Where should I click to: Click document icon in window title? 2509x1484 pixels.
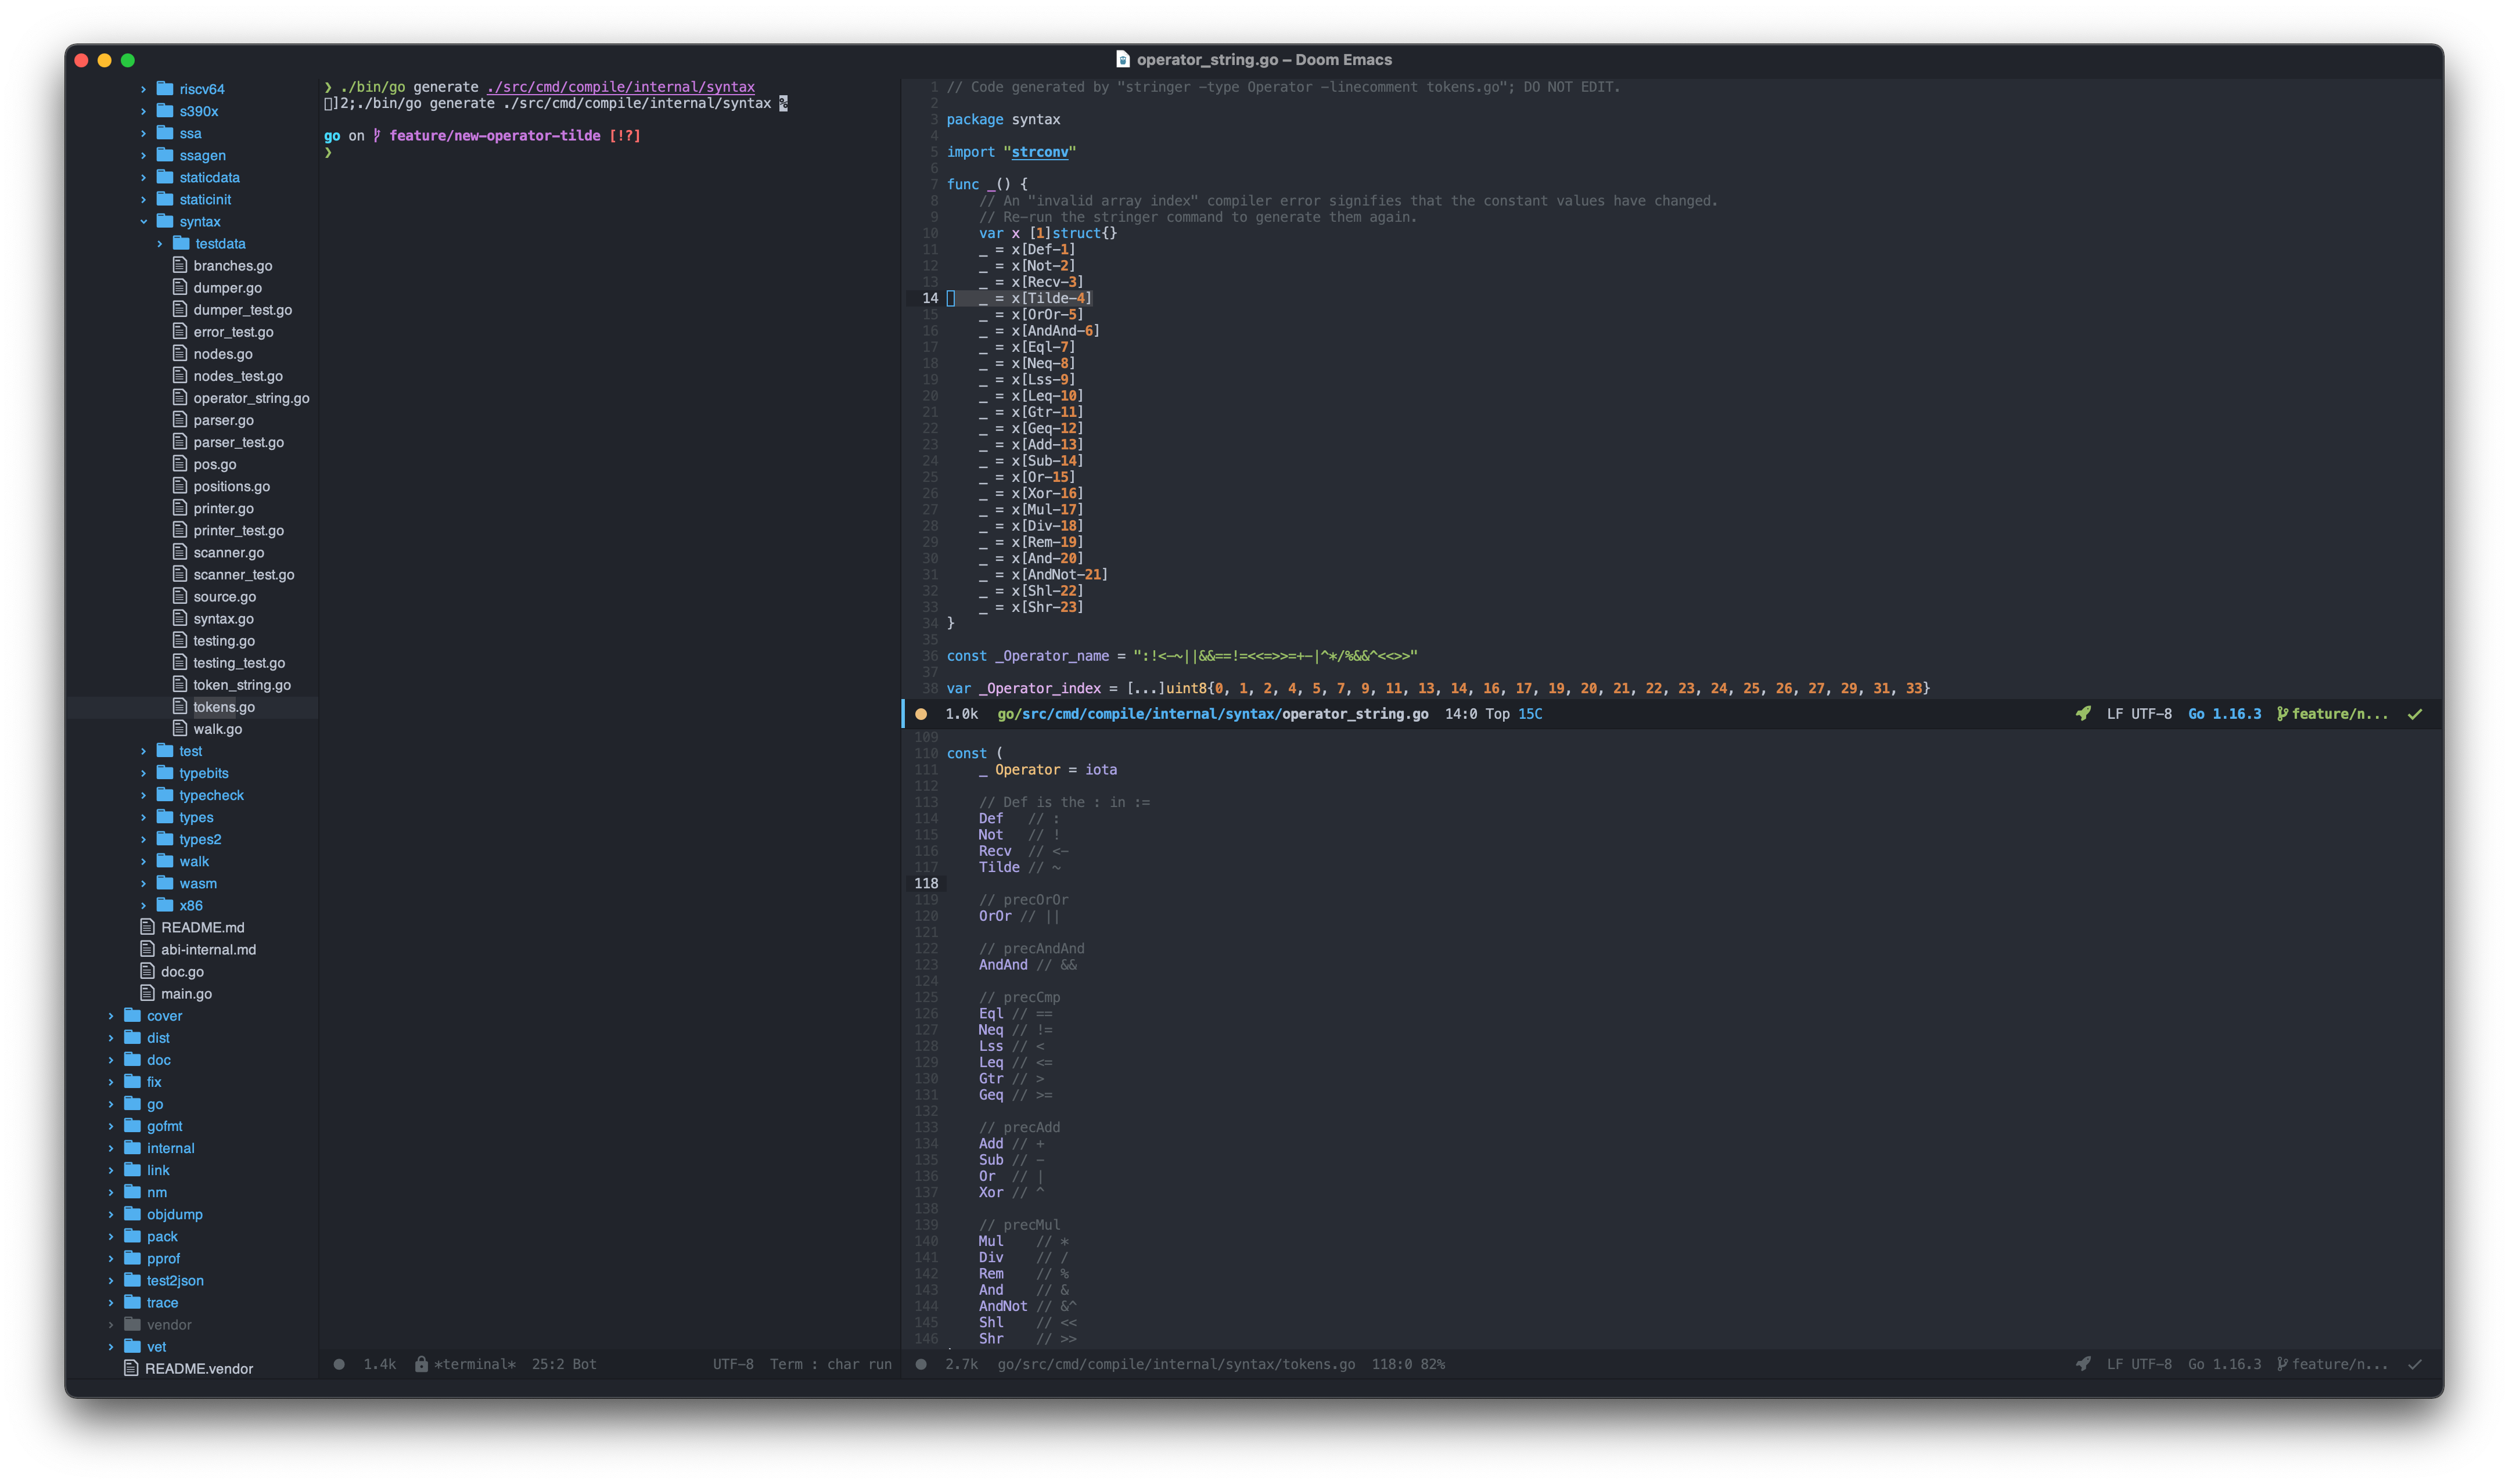click(1122, 60)
